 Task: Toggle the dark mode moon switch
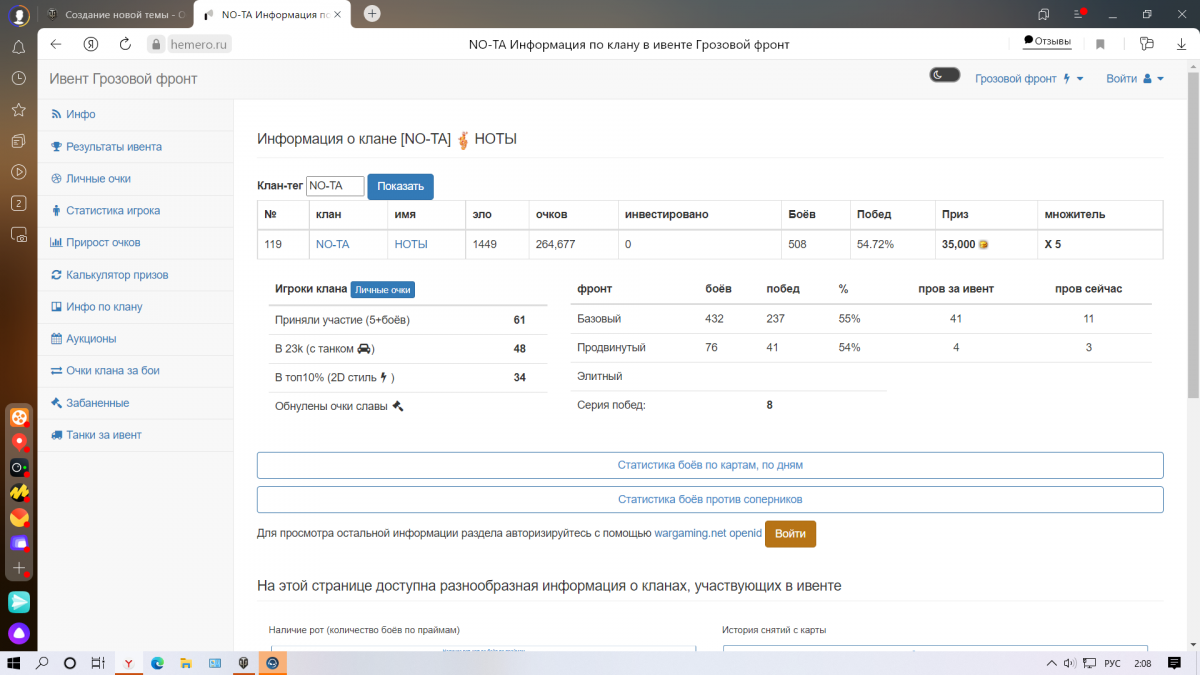pyautogui.click(x=944, y=75)
